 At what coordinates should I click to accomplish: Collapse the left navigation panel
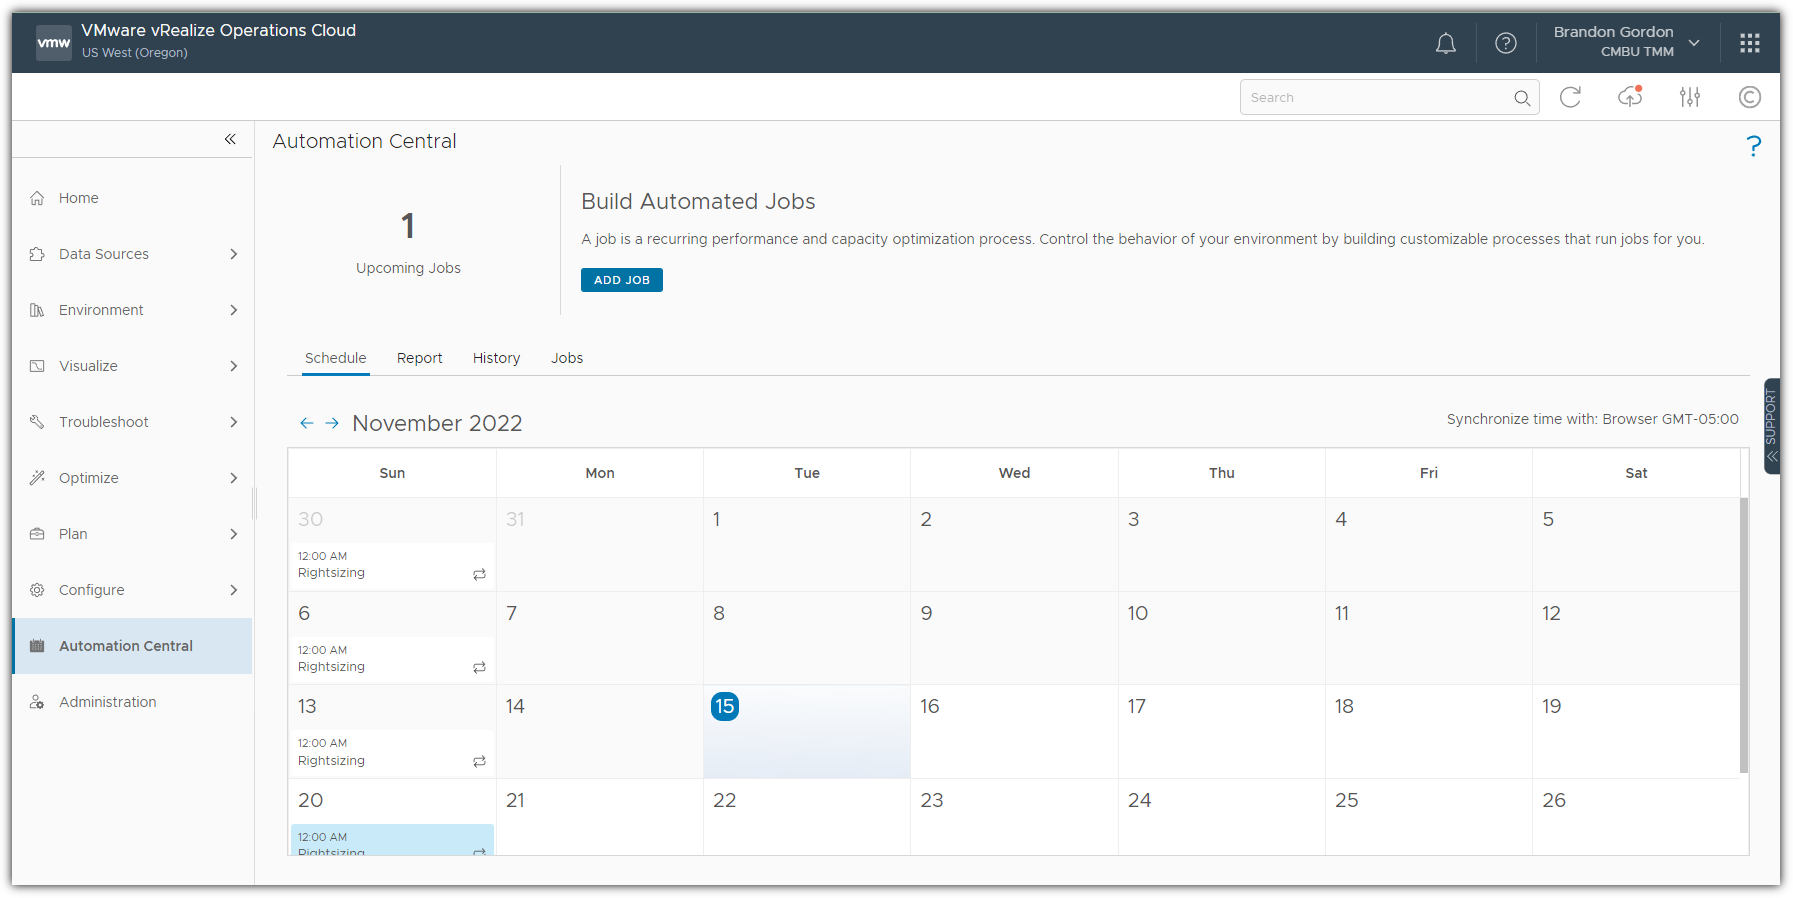230,139
